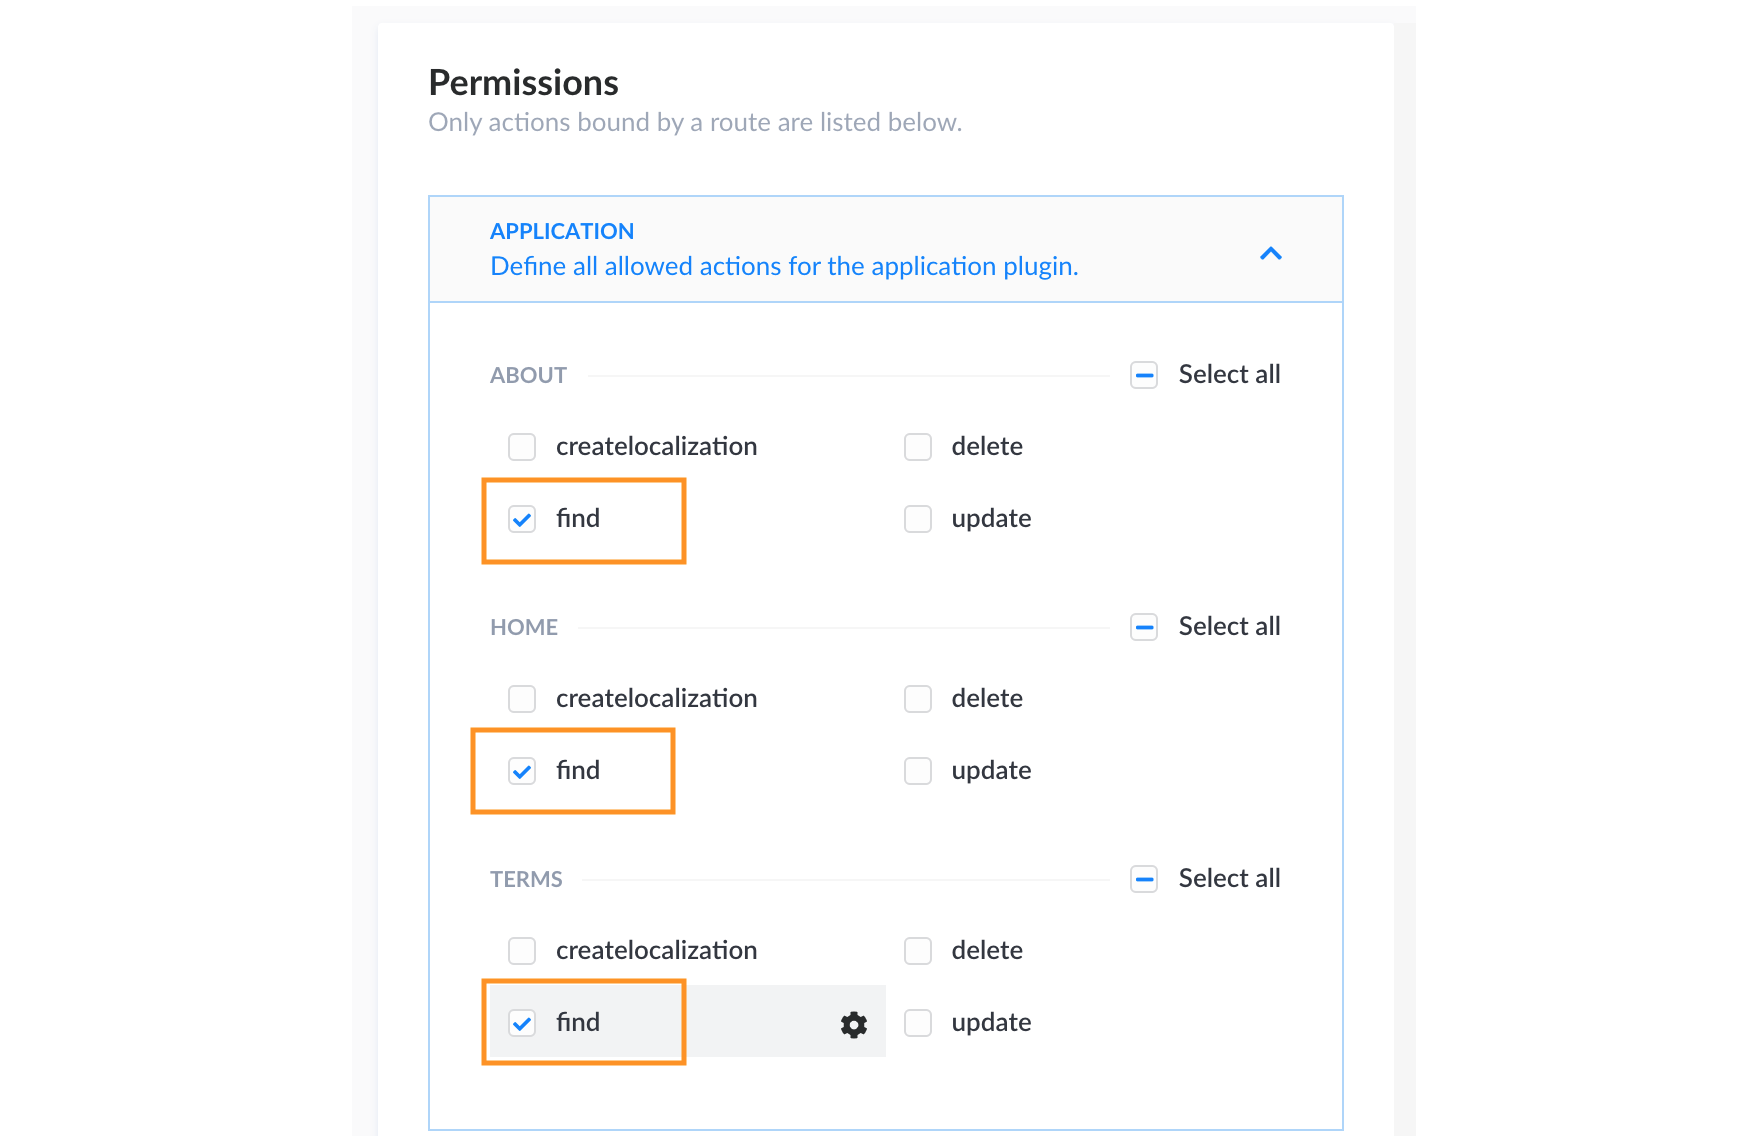
Task: Enable update permission under HOME
Action: 917,771
